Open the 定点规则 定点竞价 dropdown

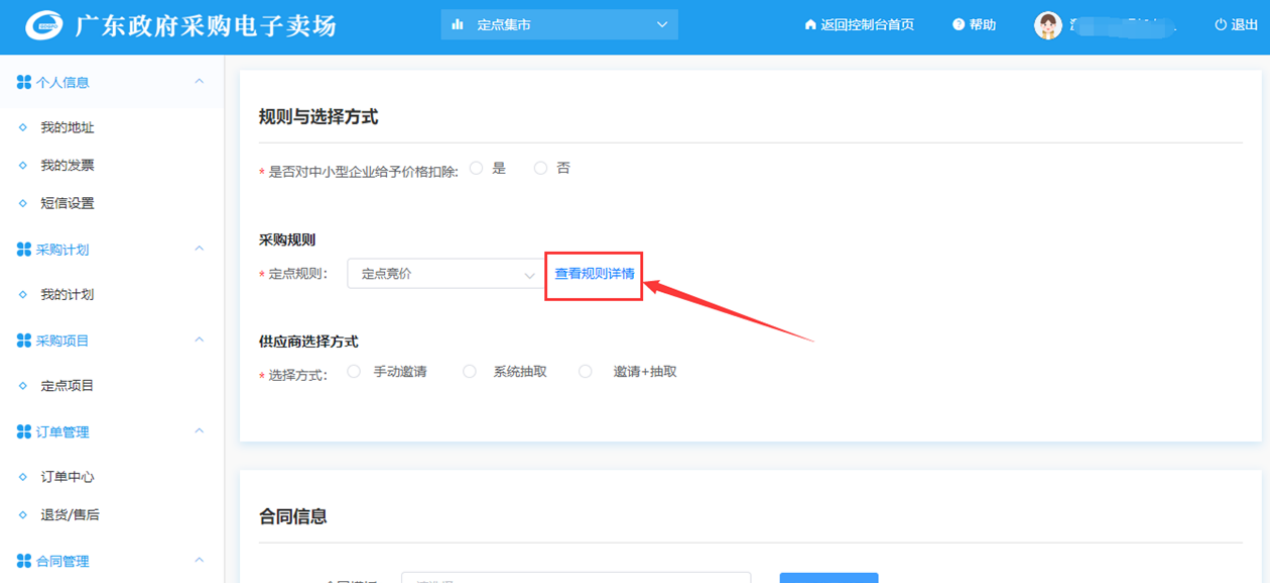444,274
